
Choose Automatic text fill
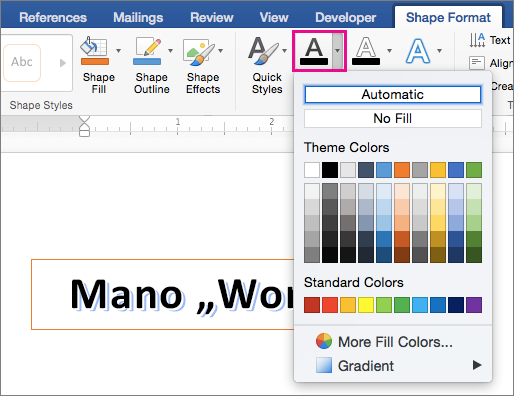[393, 95]
